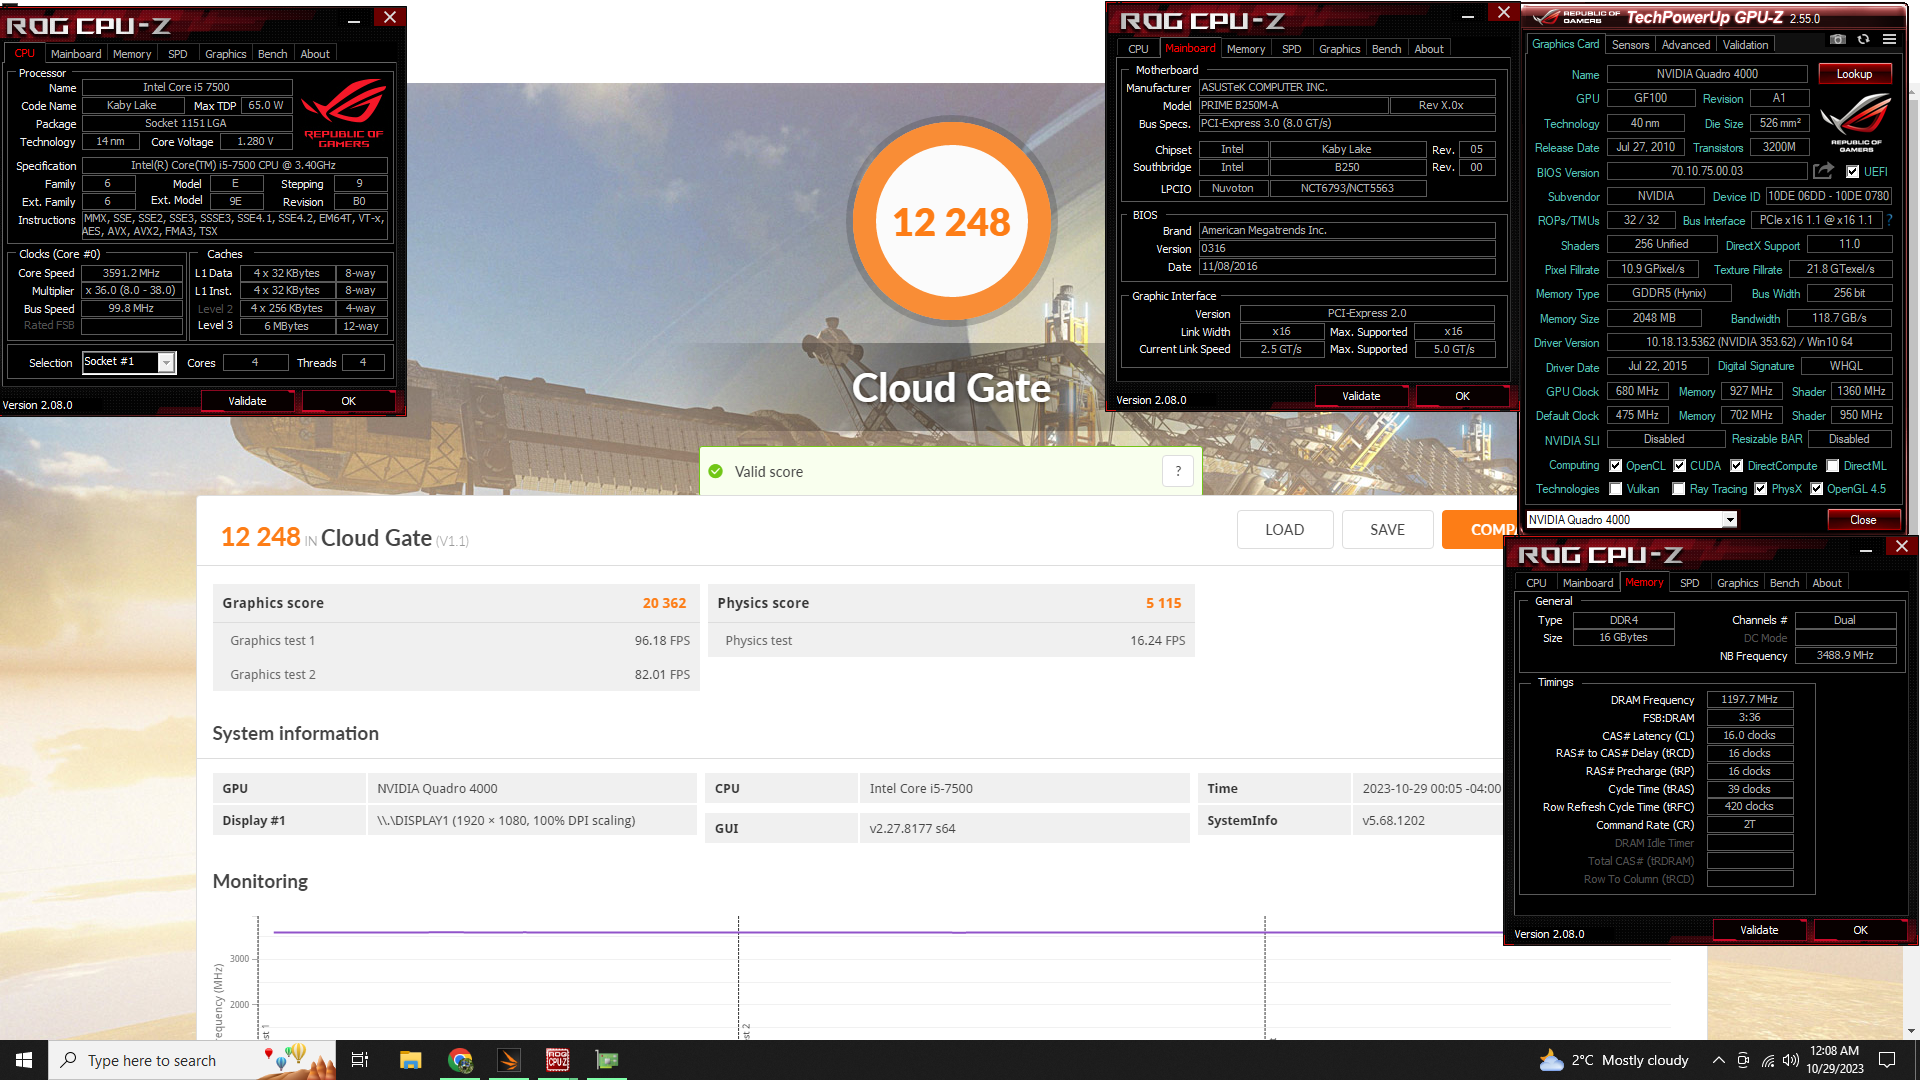Screen dimensions: 1920x1080
Task: Toggle DirectCompute checkbox
Action: pos(1737,465)
